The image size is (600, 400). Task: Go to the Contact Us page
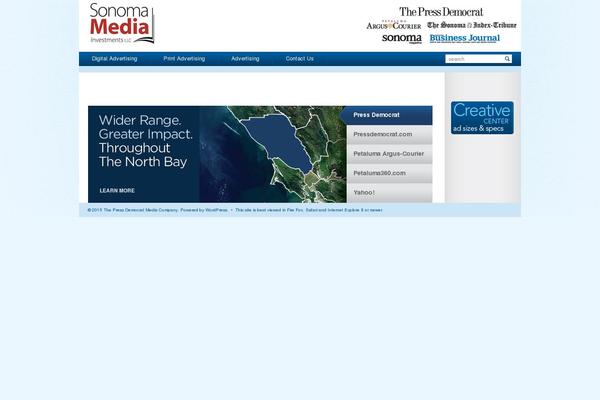300,59
